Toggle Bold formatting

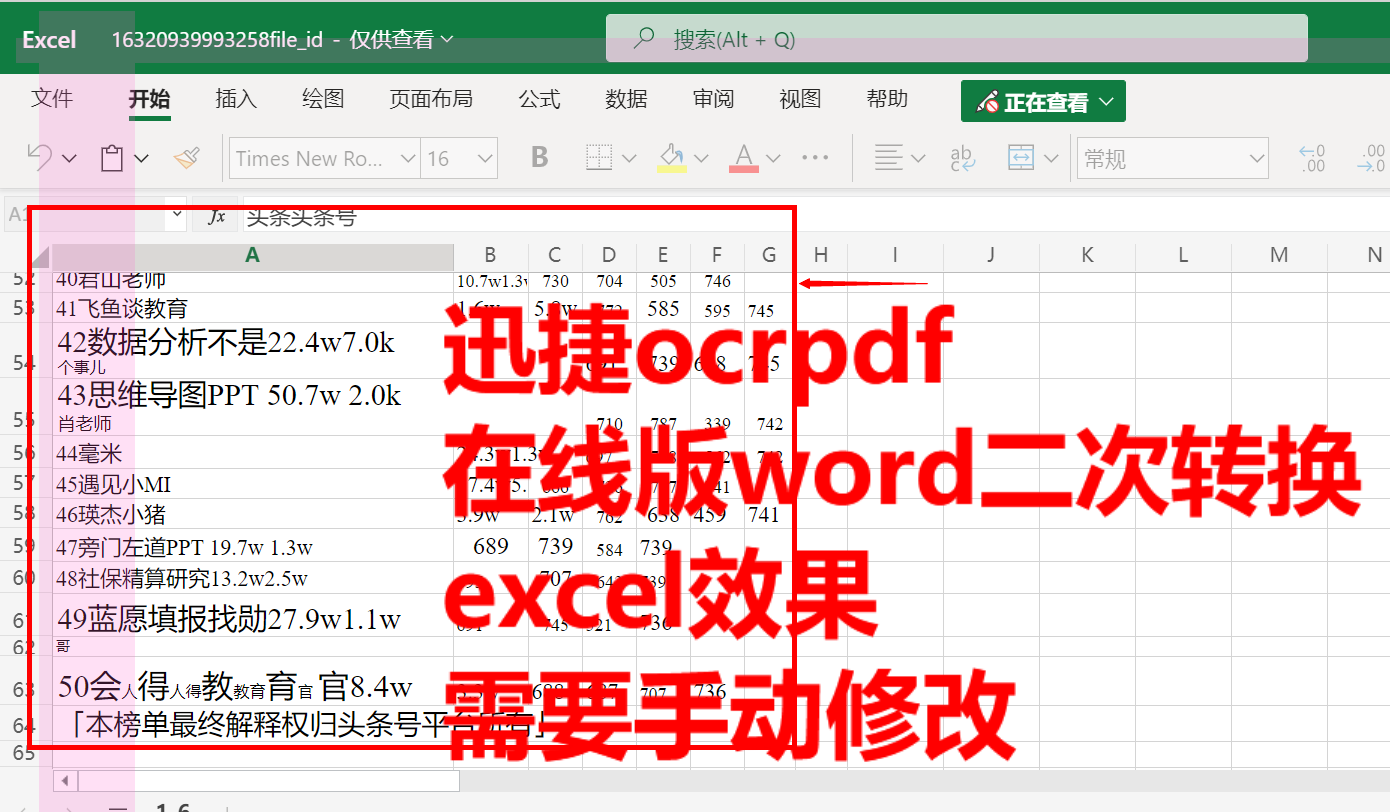point(540,157)
